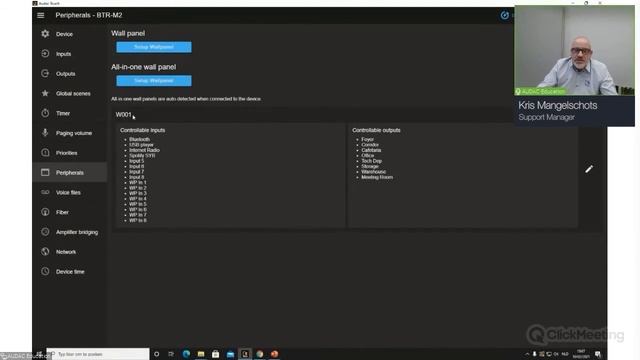Open the Paging volume menu entry
640x360 pixels.
pos(74,133)
